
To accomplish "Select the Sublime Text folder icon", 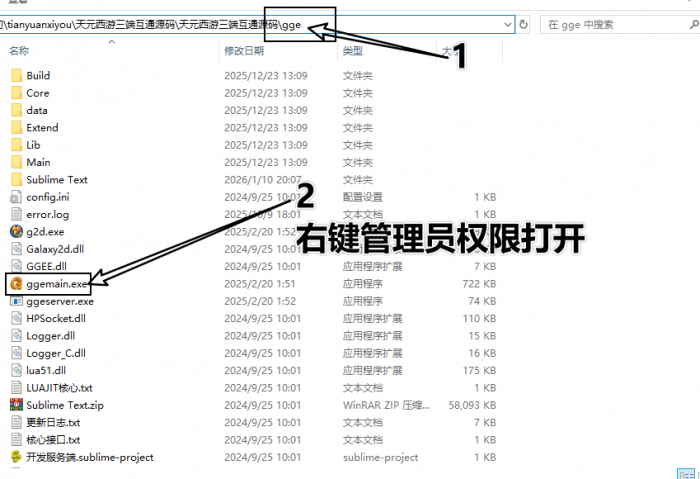I will click(x=16, y=179).
